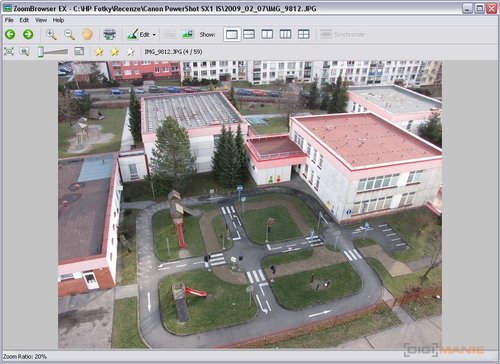Open the View menu

point(41,20)
